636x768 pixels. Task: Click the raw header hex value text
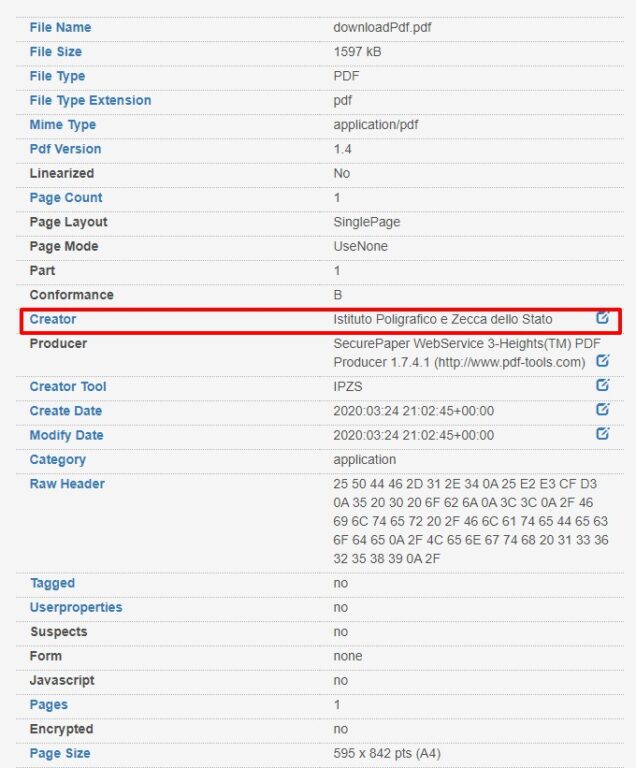pyautogui.click(x=470, y=521)
